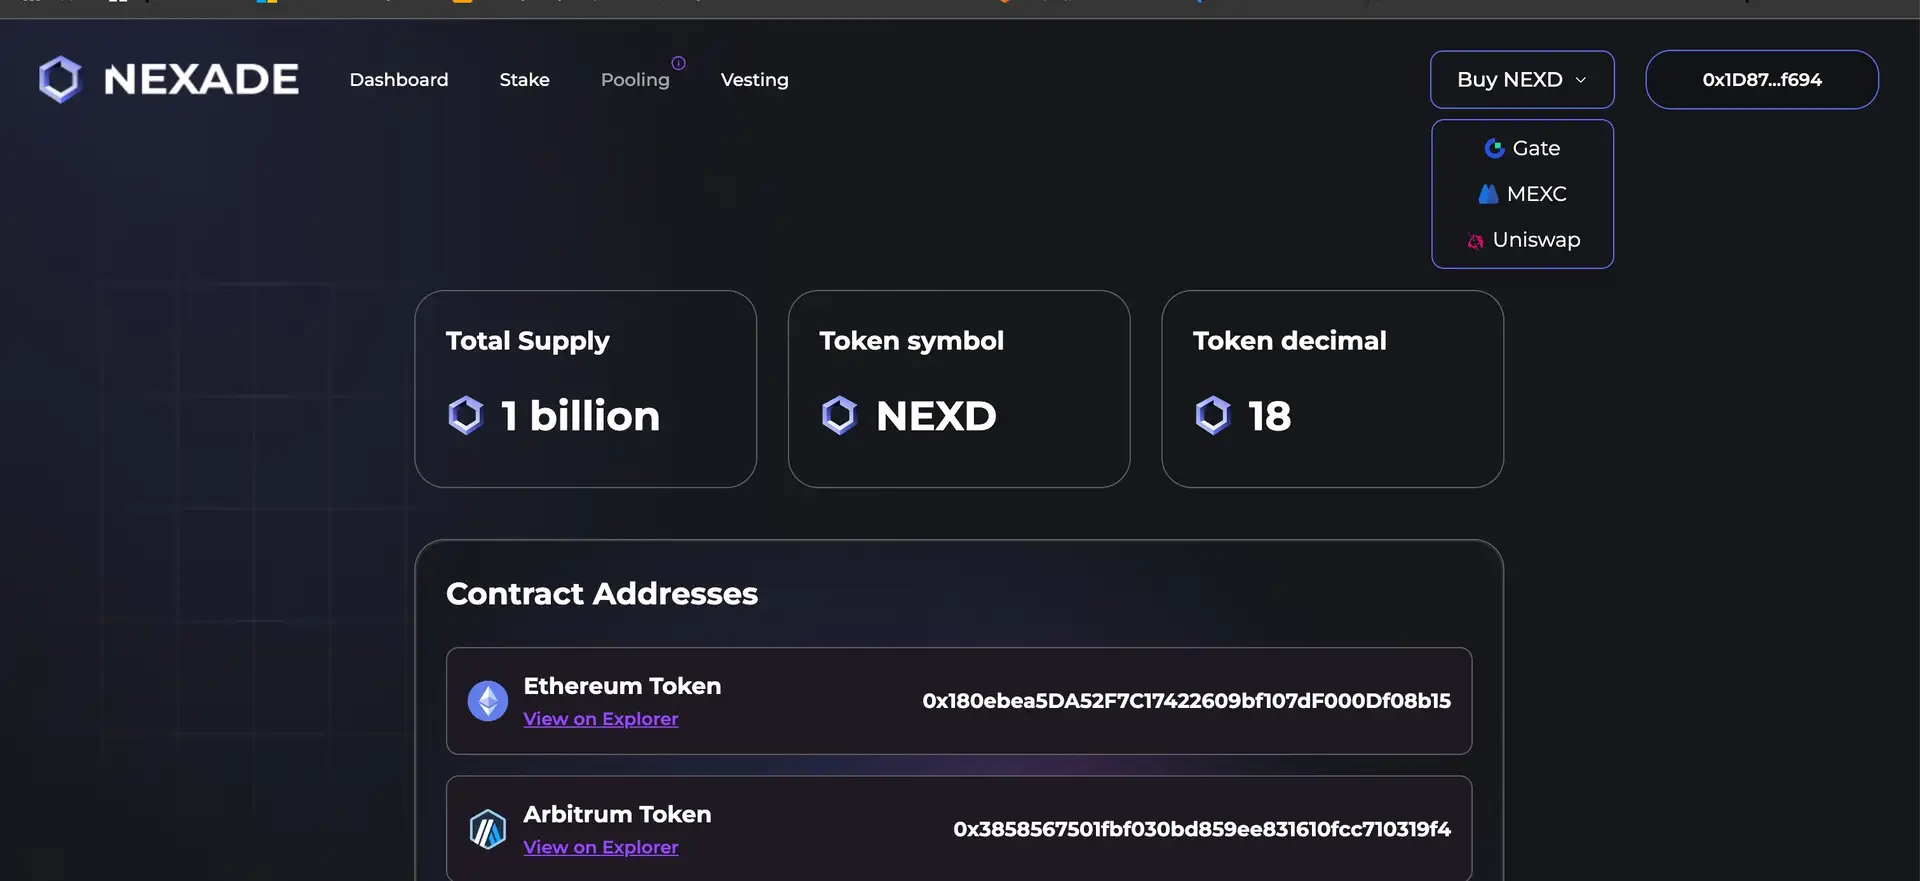Click the Ethereum diamond icon
This screenshot has height=881, width=1920.
[x=488, y=701]
